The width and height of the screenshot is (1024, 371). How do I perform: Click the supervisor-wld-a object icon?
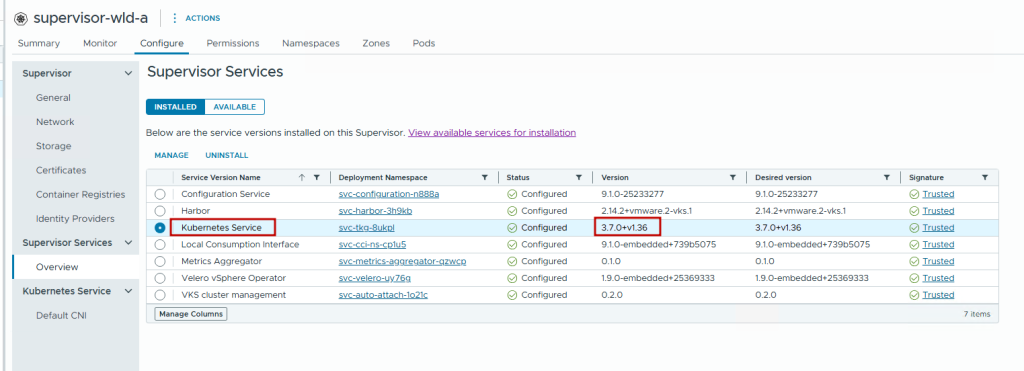[x=21, y=18]
